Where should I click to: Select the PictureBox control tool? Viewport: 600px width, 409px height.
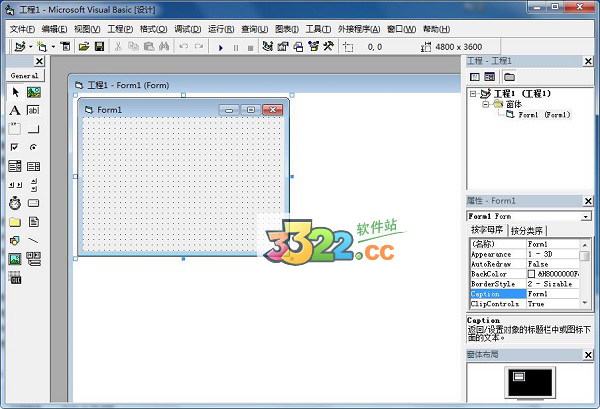[34, 92]
